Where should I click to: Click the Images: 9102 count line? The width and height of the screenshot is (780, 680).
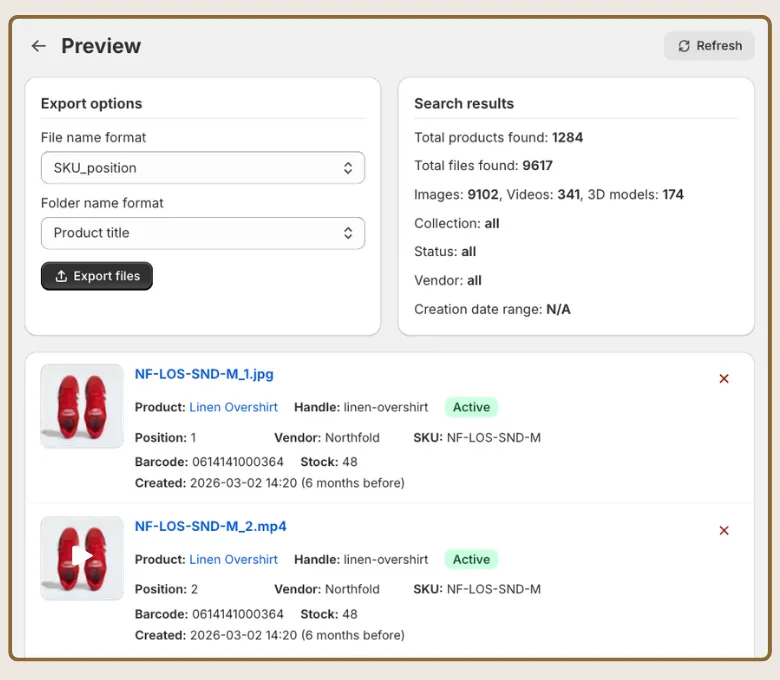(549, 194)
